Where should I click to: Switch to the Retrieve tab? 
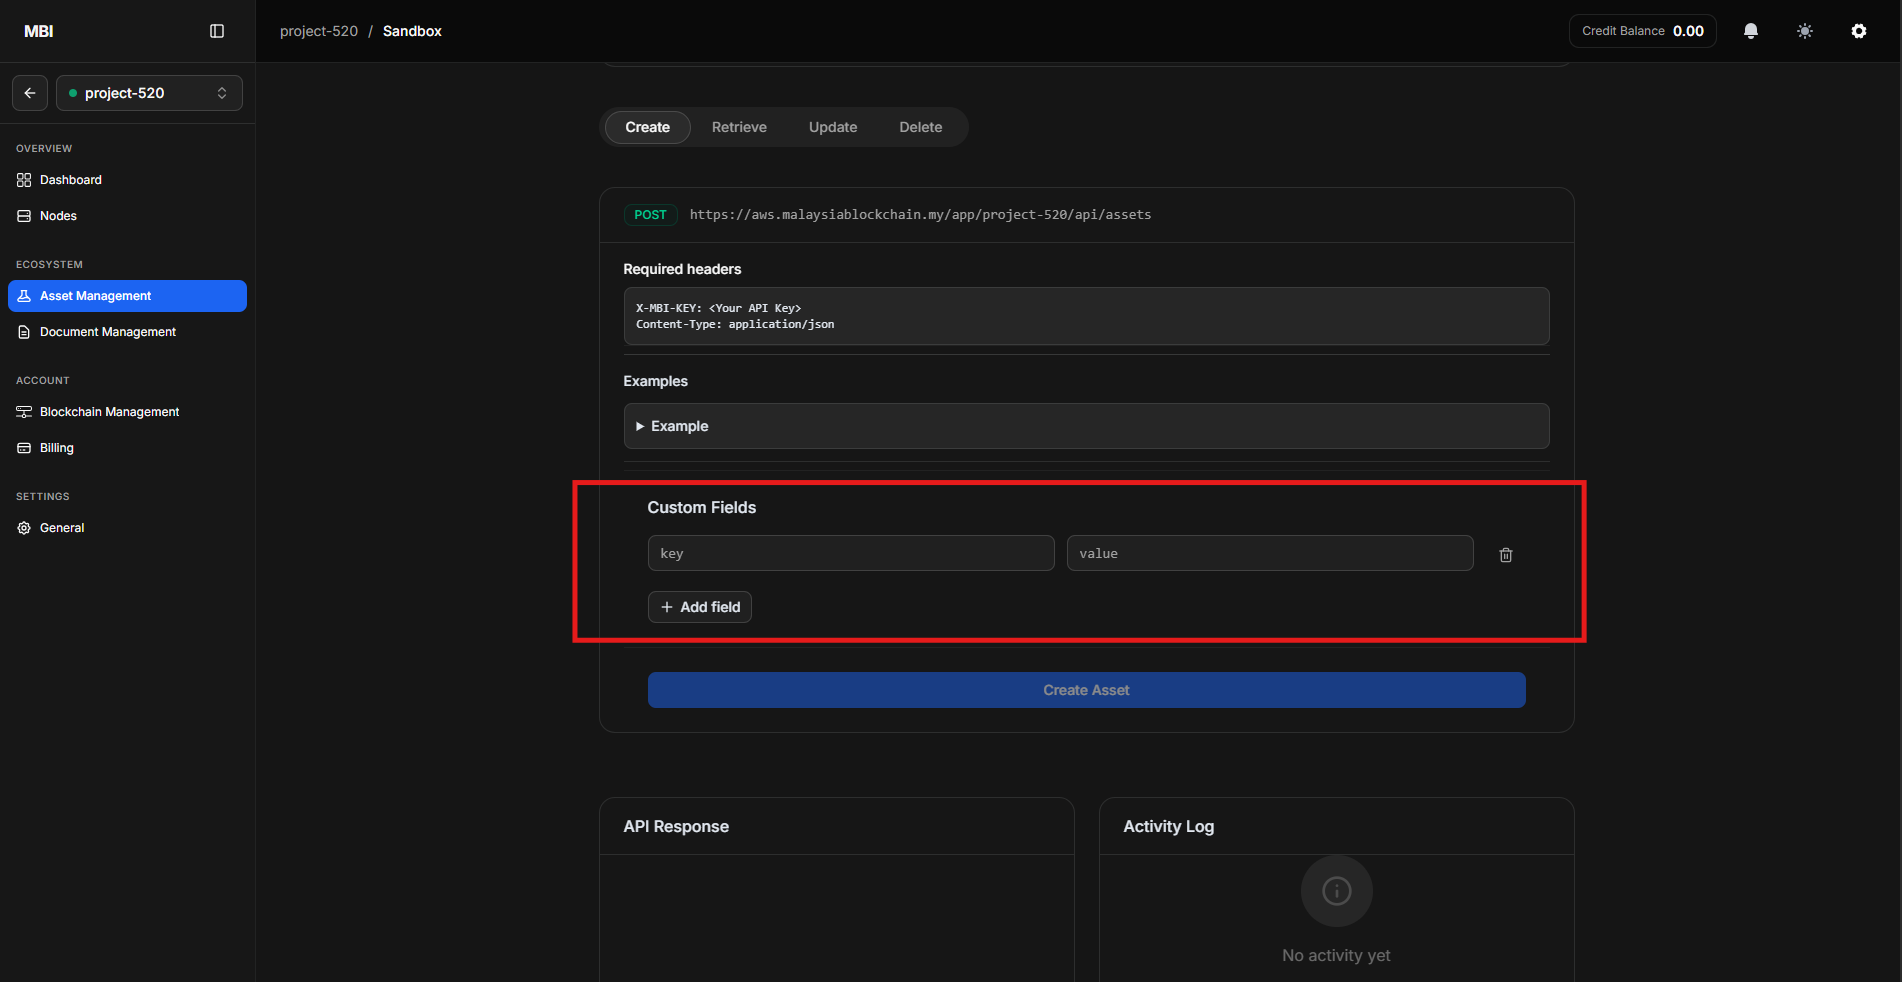click(738, 127)
